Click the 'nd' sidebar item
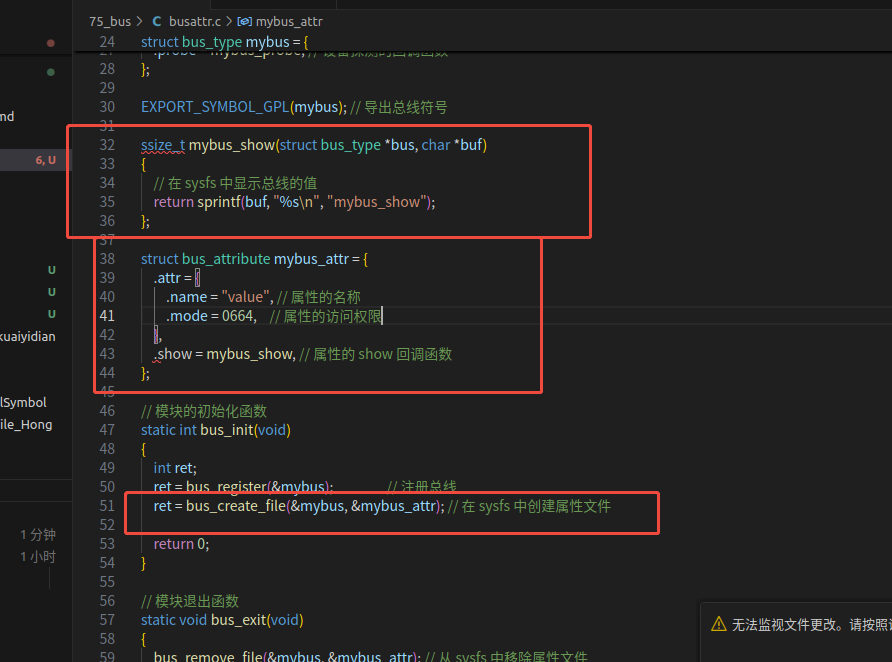 pyautogui.click(x=7, y=117)
